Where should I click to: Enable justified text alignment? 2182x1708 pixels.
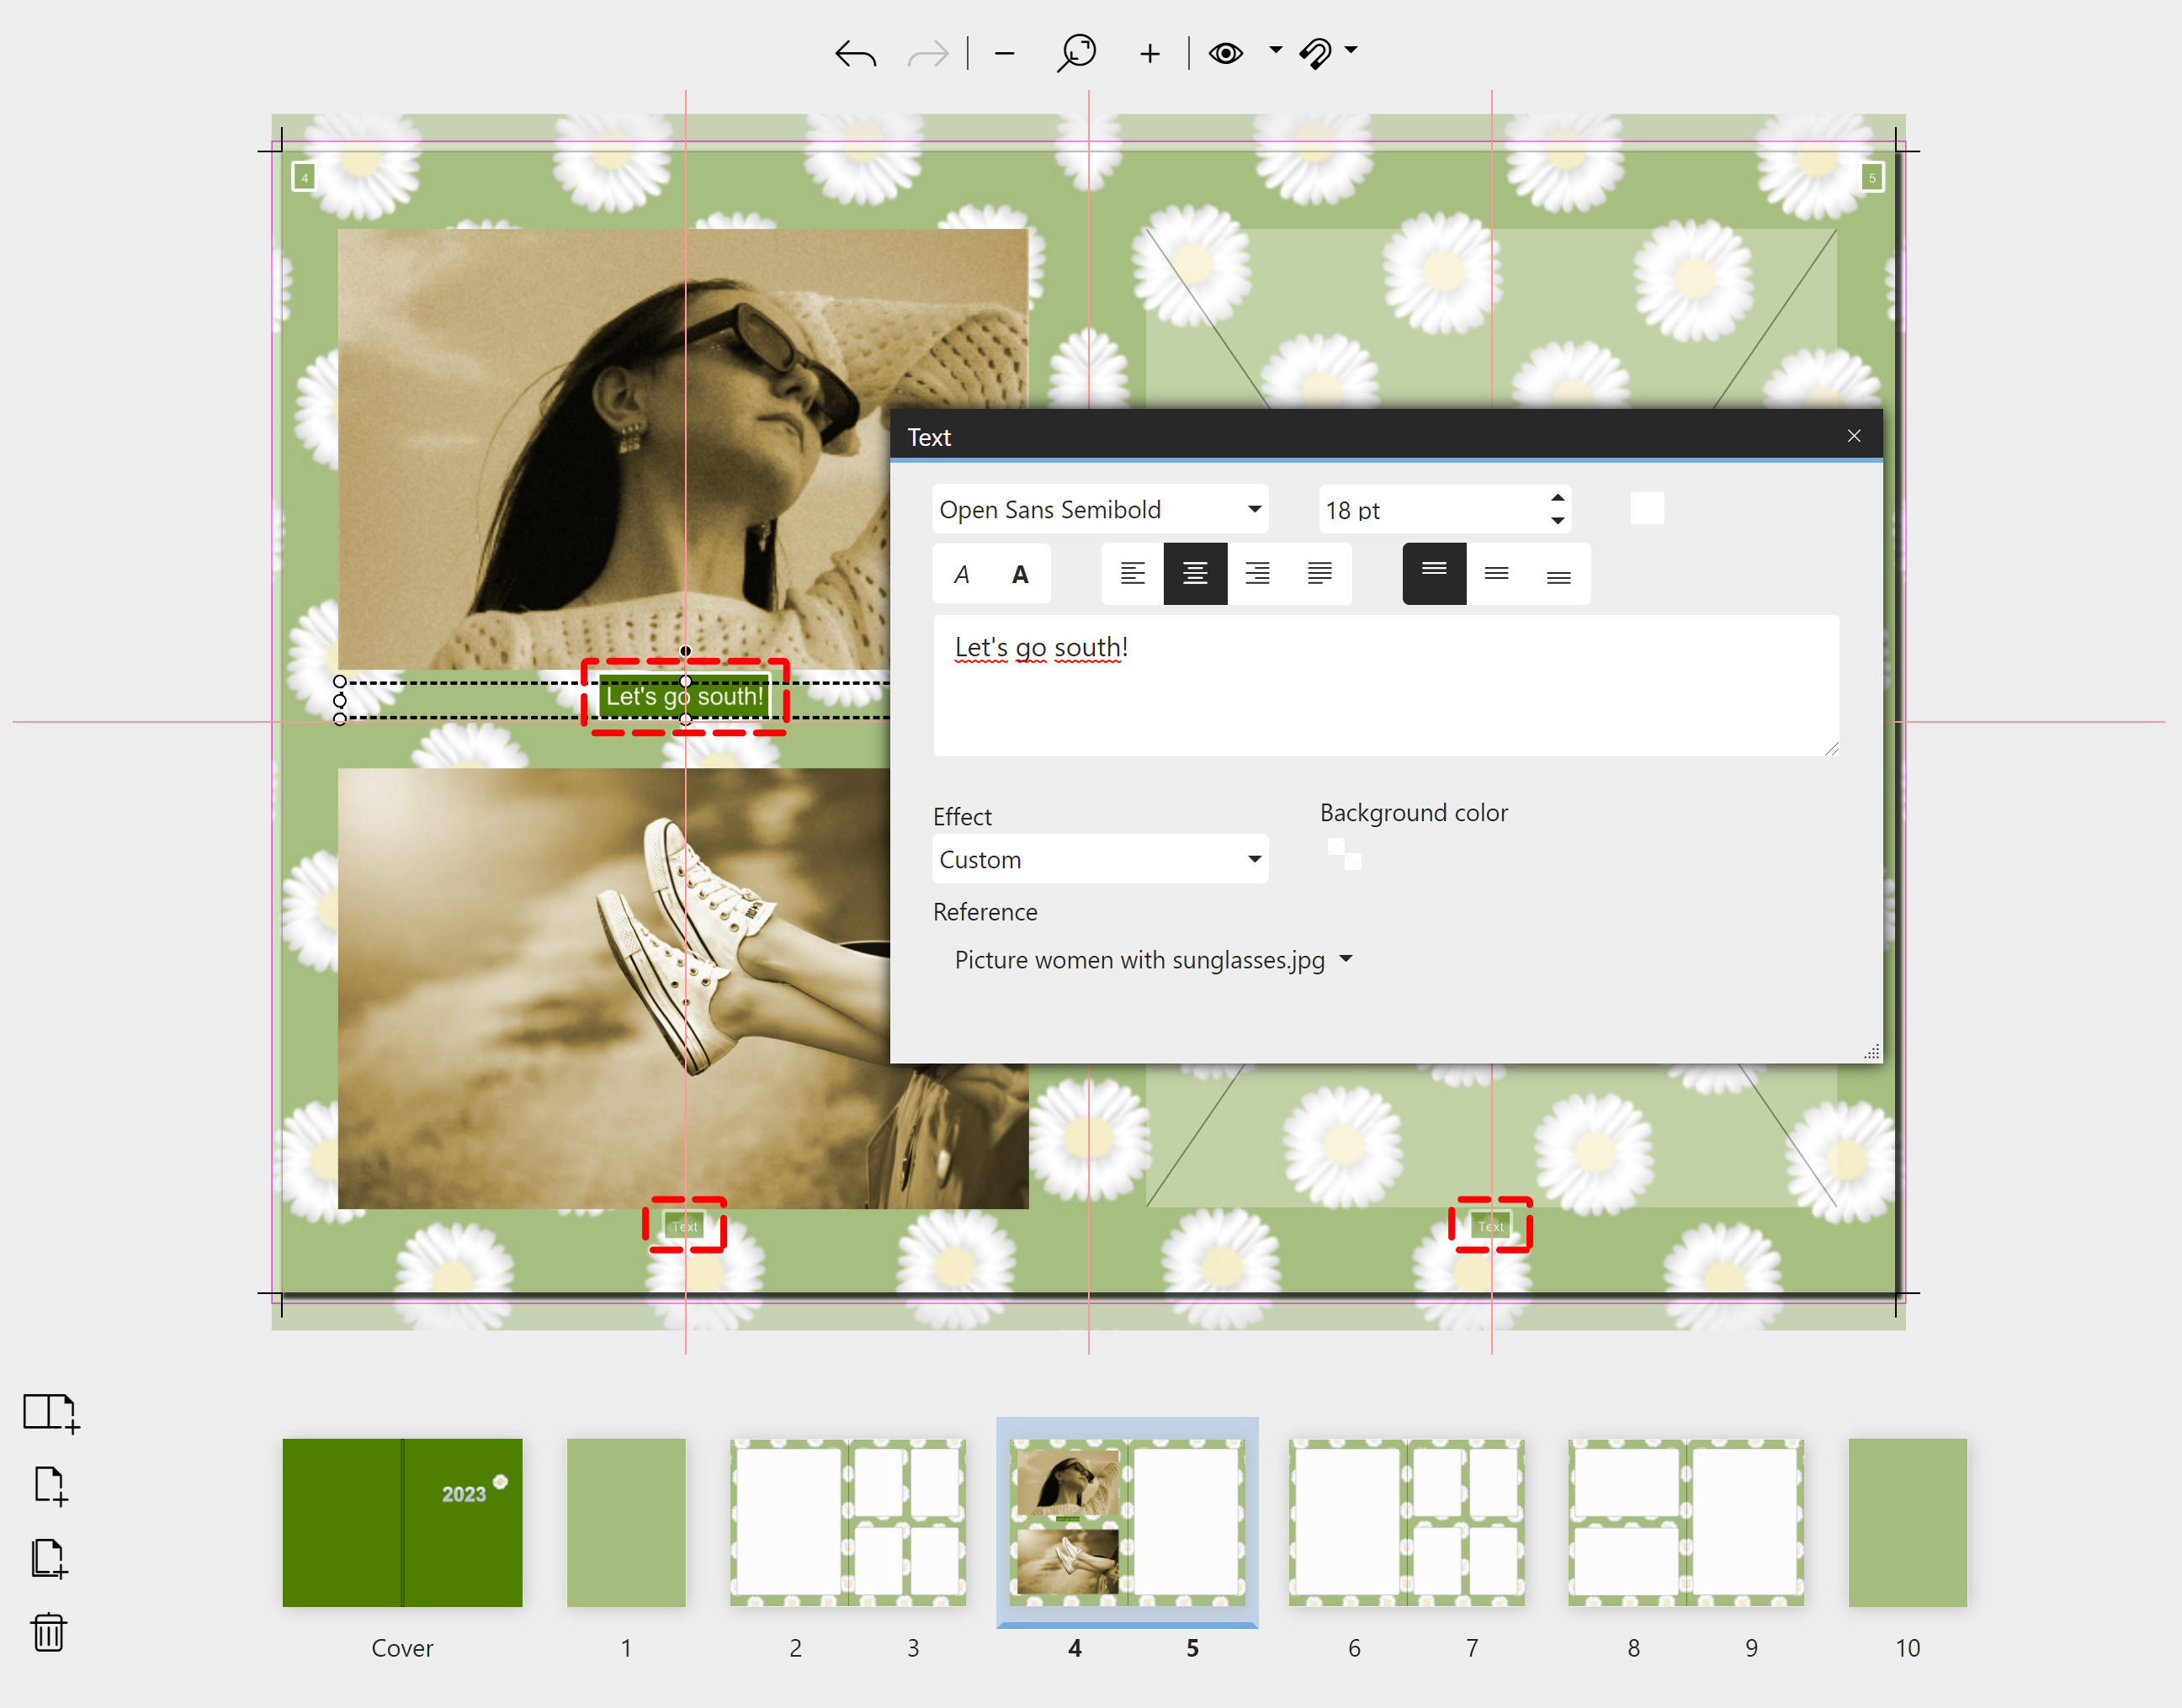pyautogui.click(x=1320, y=573)
